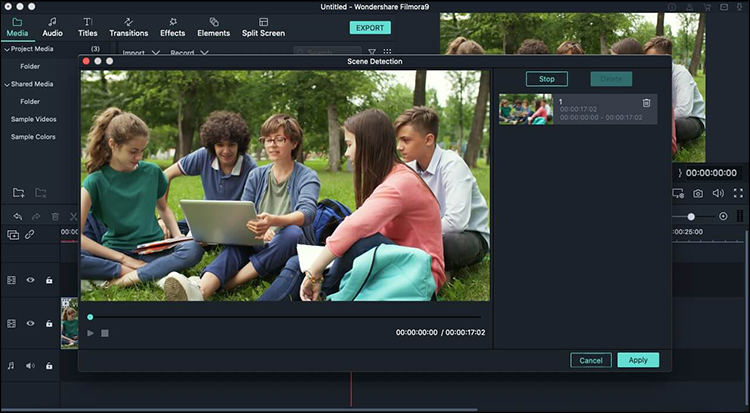Viewport: 750px width, 413px height.
Task: Redo the action in the timeline toolbar
Action: (x=36, y=217)
